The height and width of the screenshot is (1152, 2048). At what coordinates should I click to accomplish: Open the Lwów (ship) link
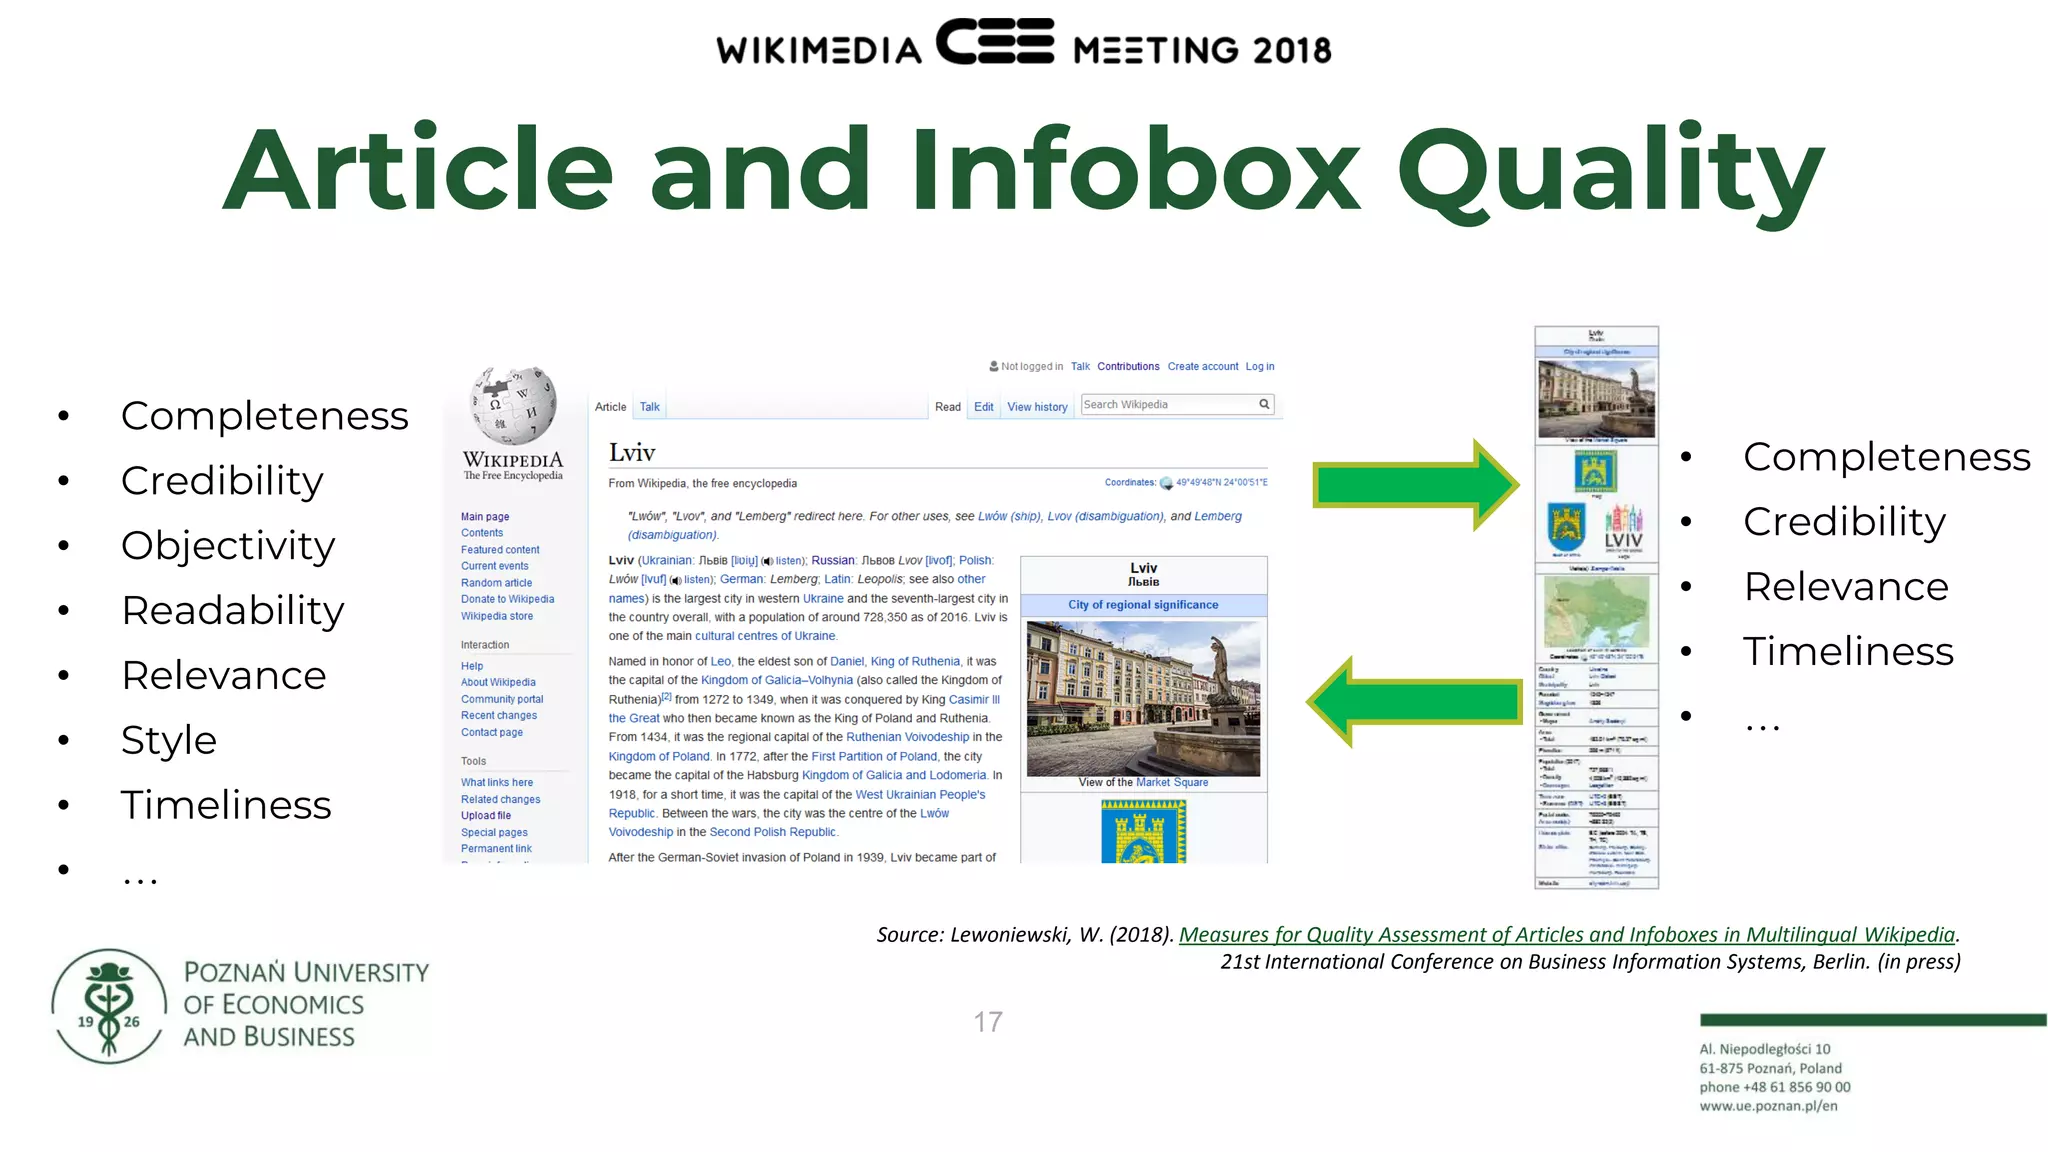pos(1009,516)
